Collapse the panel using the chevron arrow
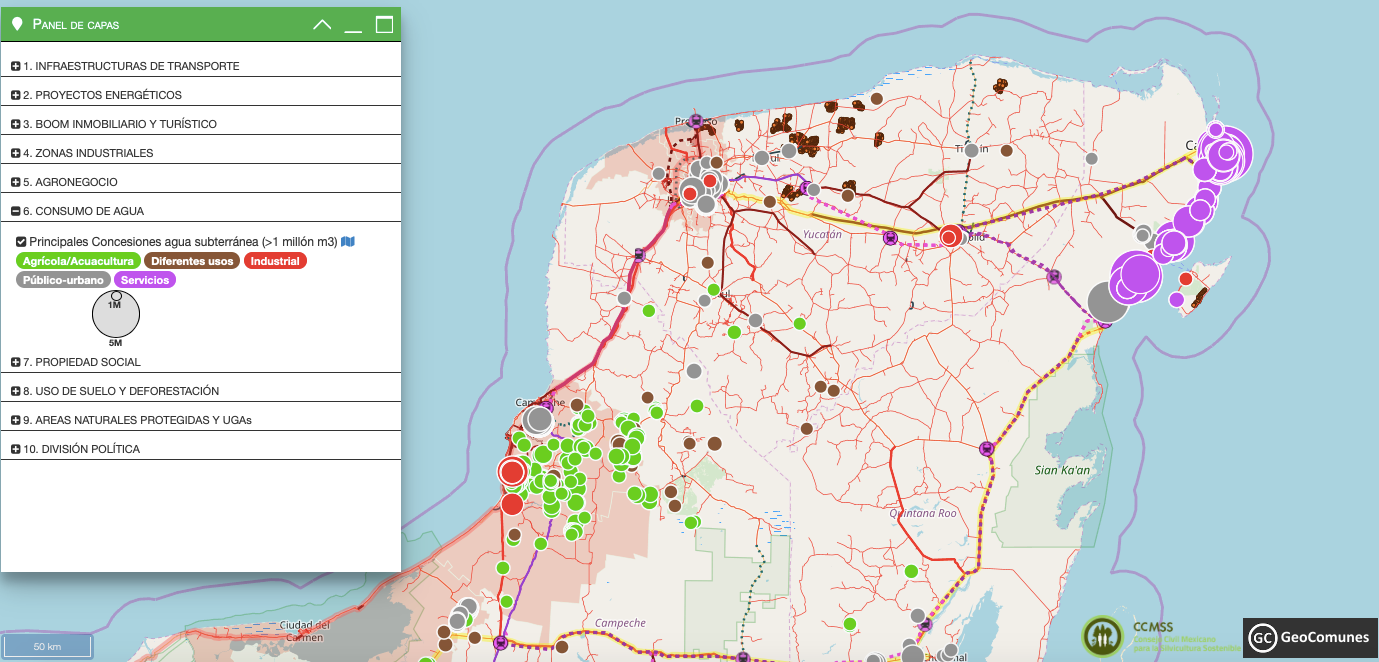1379x662 pixels. point(321,23)
